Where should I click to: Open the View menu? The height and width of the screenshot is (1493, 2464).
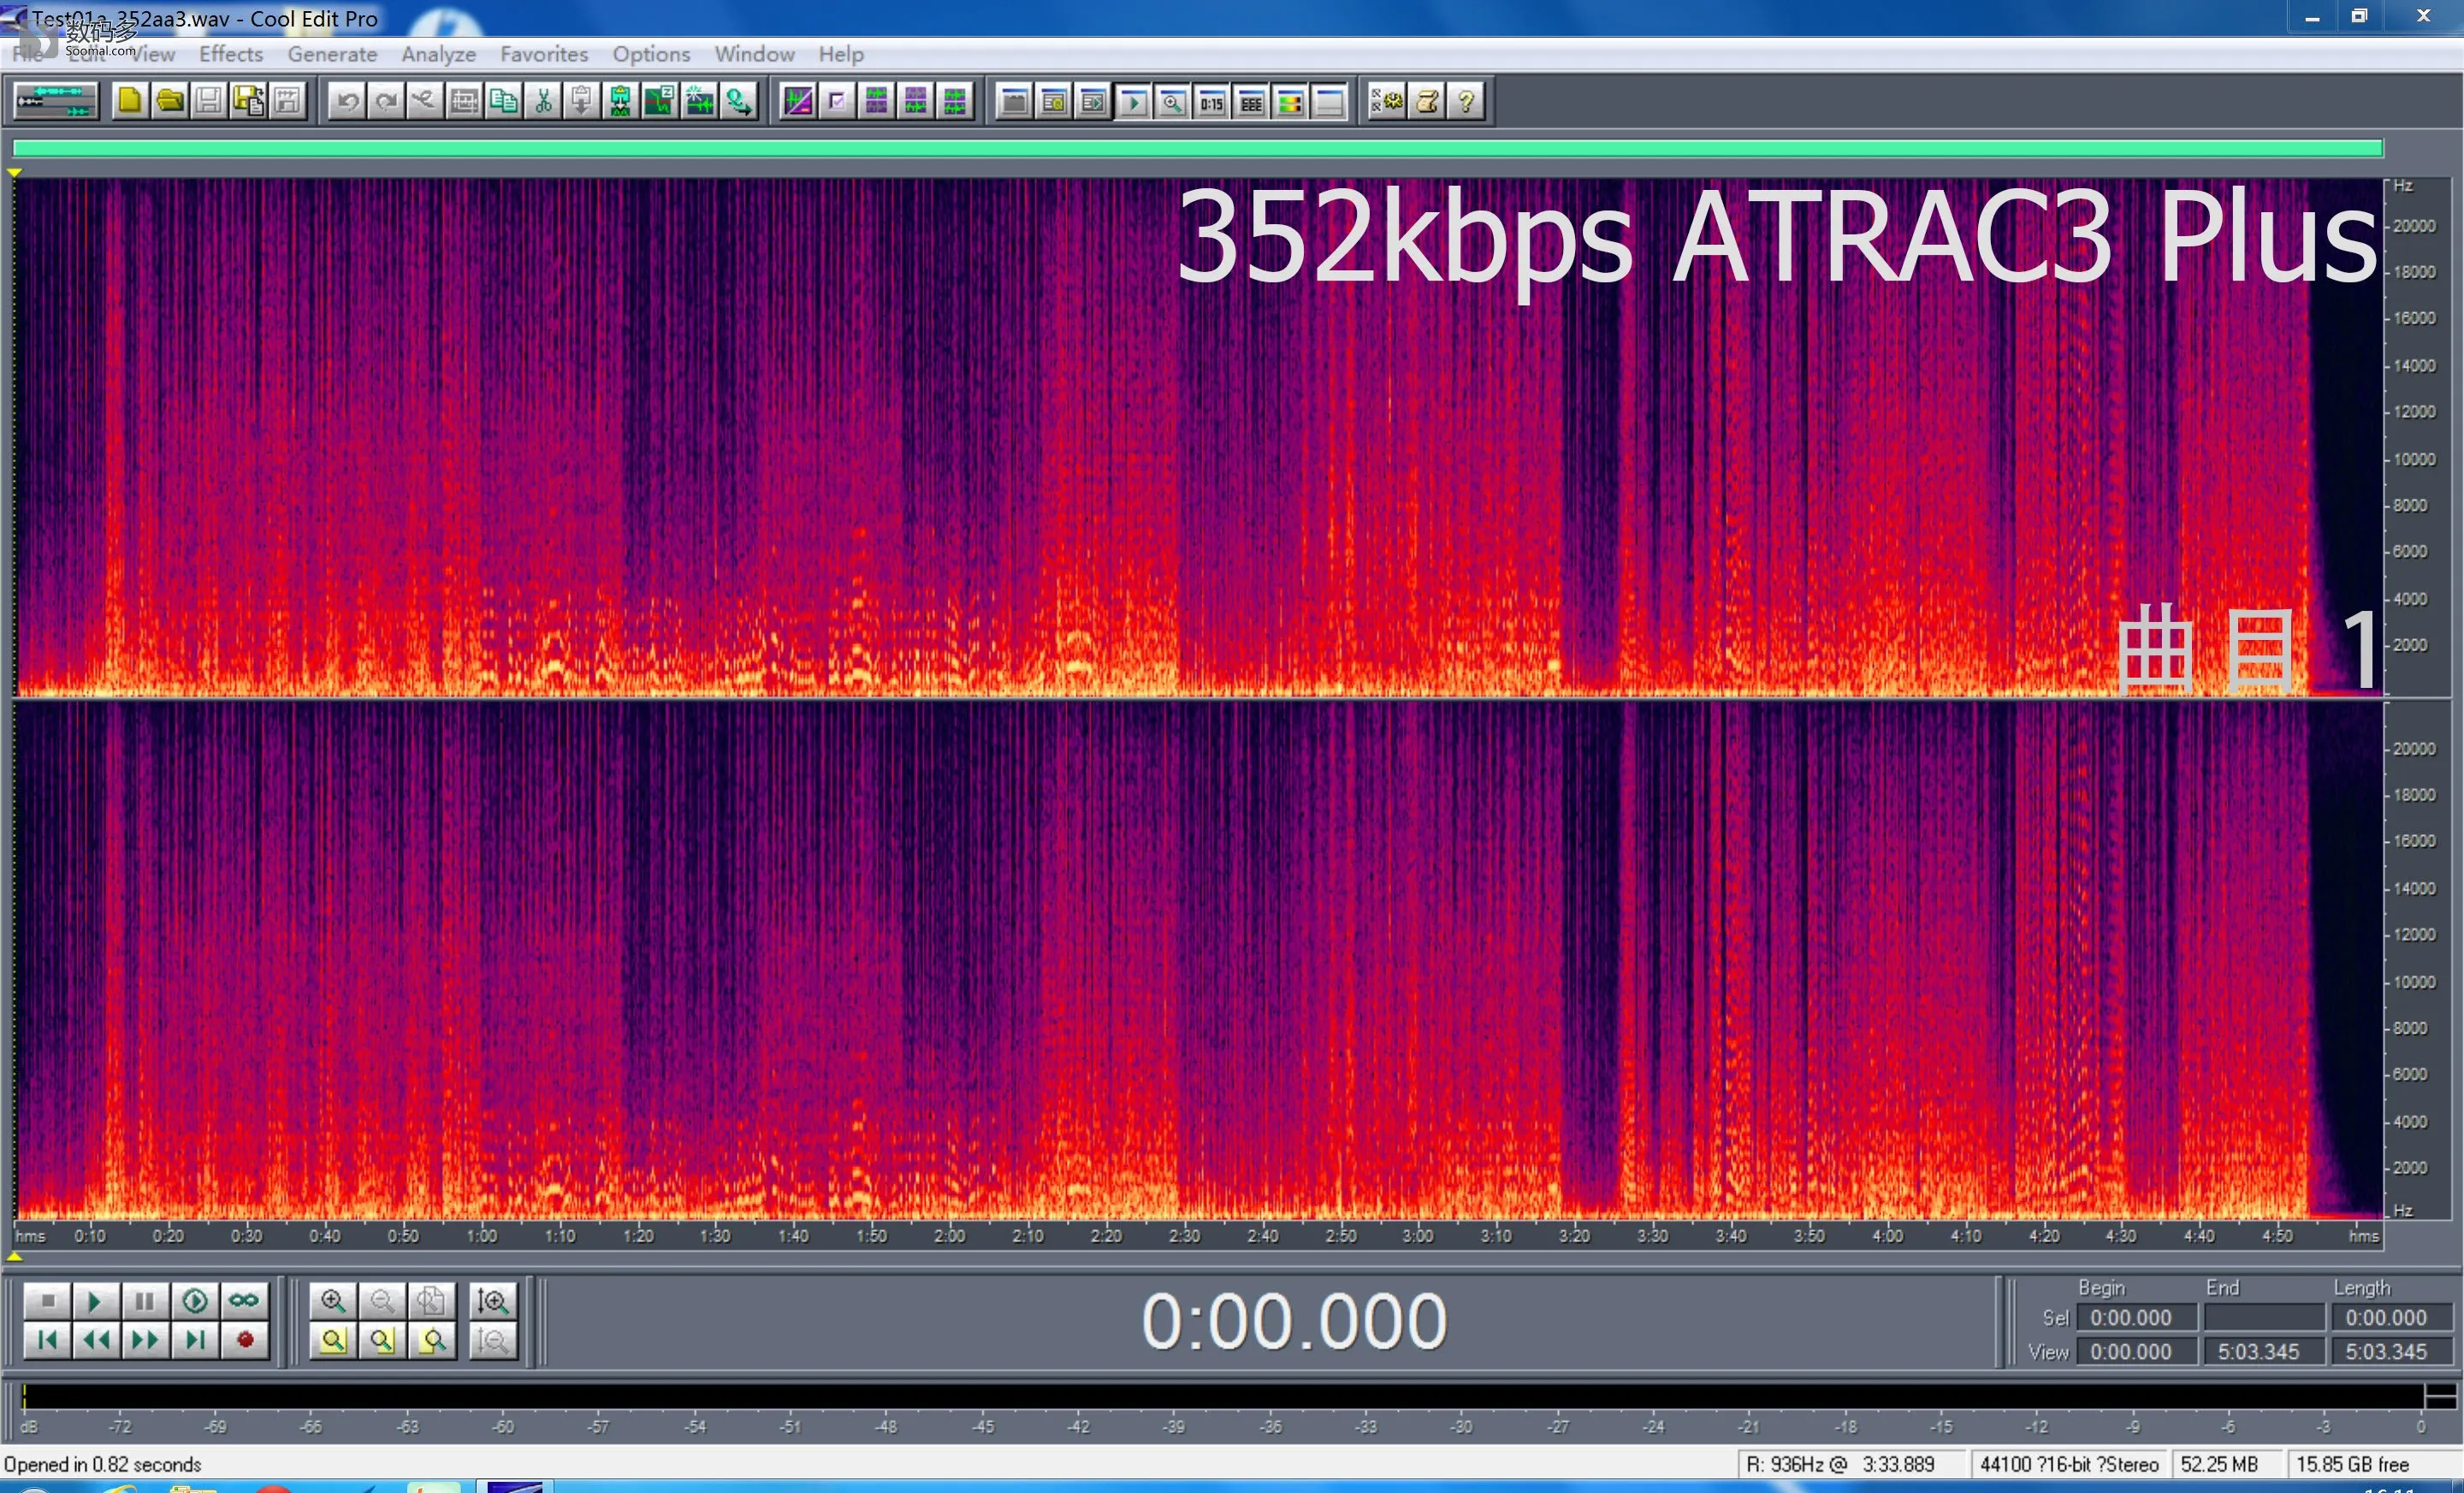[x=153, y=54]
